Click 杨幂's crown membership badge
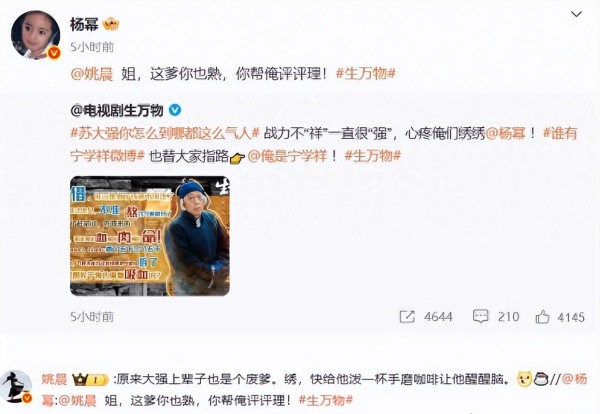This screenshot has width=600, height=414. point(111,24)
